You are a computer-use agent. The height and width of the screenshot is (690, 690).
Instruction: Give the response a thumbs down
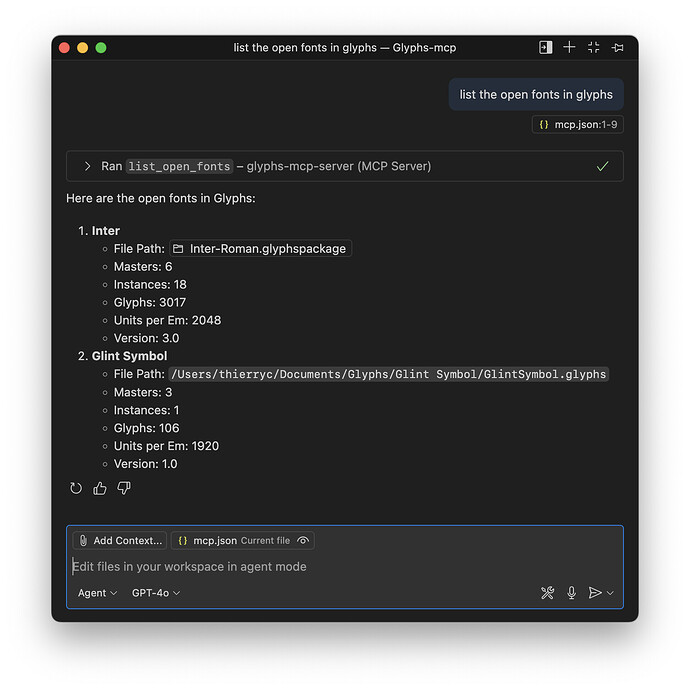[x=124, y=488]
